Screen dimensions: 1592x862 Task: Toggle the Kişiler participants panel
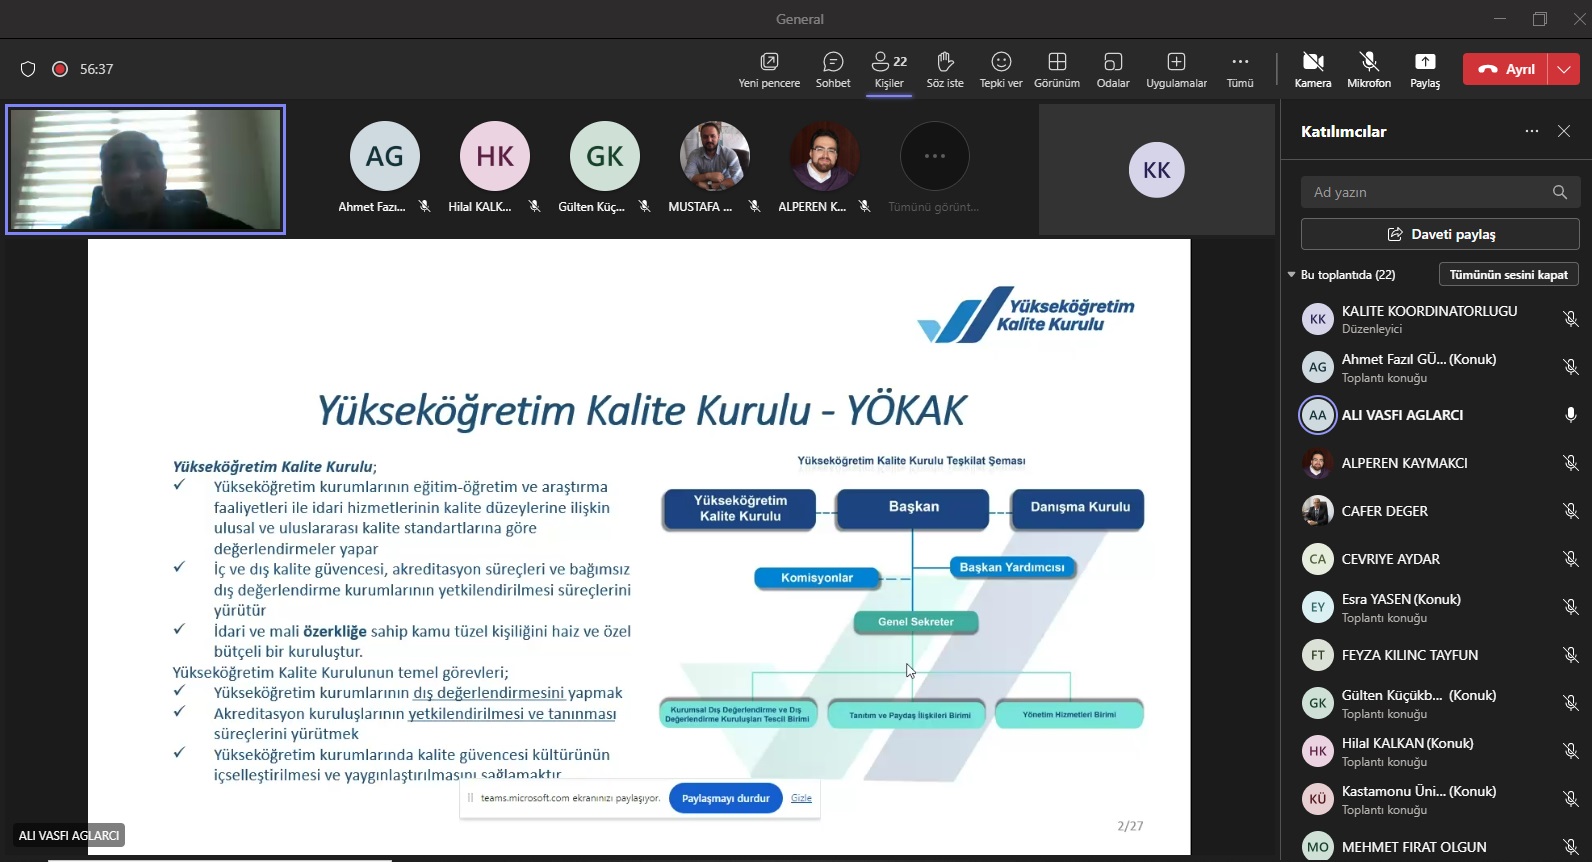point(889,70)
